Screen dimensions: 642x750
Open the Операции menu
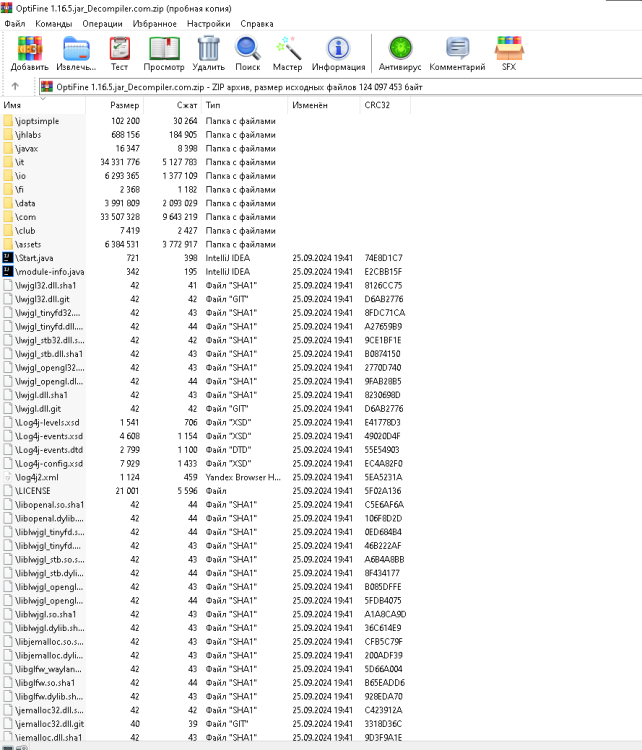click(x=102, y=23)
